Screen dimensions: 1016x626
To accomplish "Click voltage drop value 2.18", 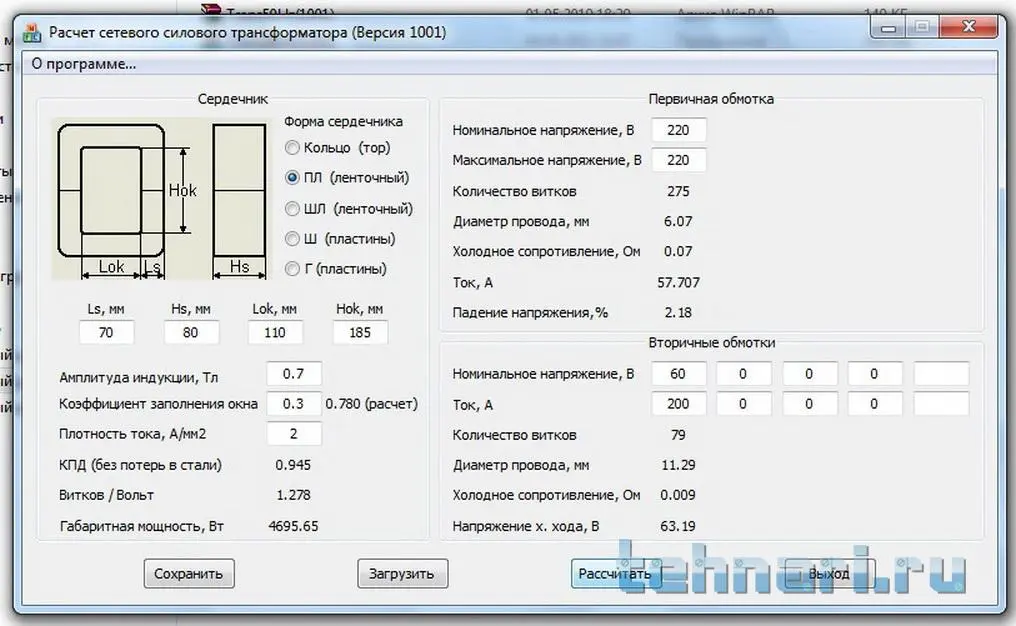I will point(678,312).
